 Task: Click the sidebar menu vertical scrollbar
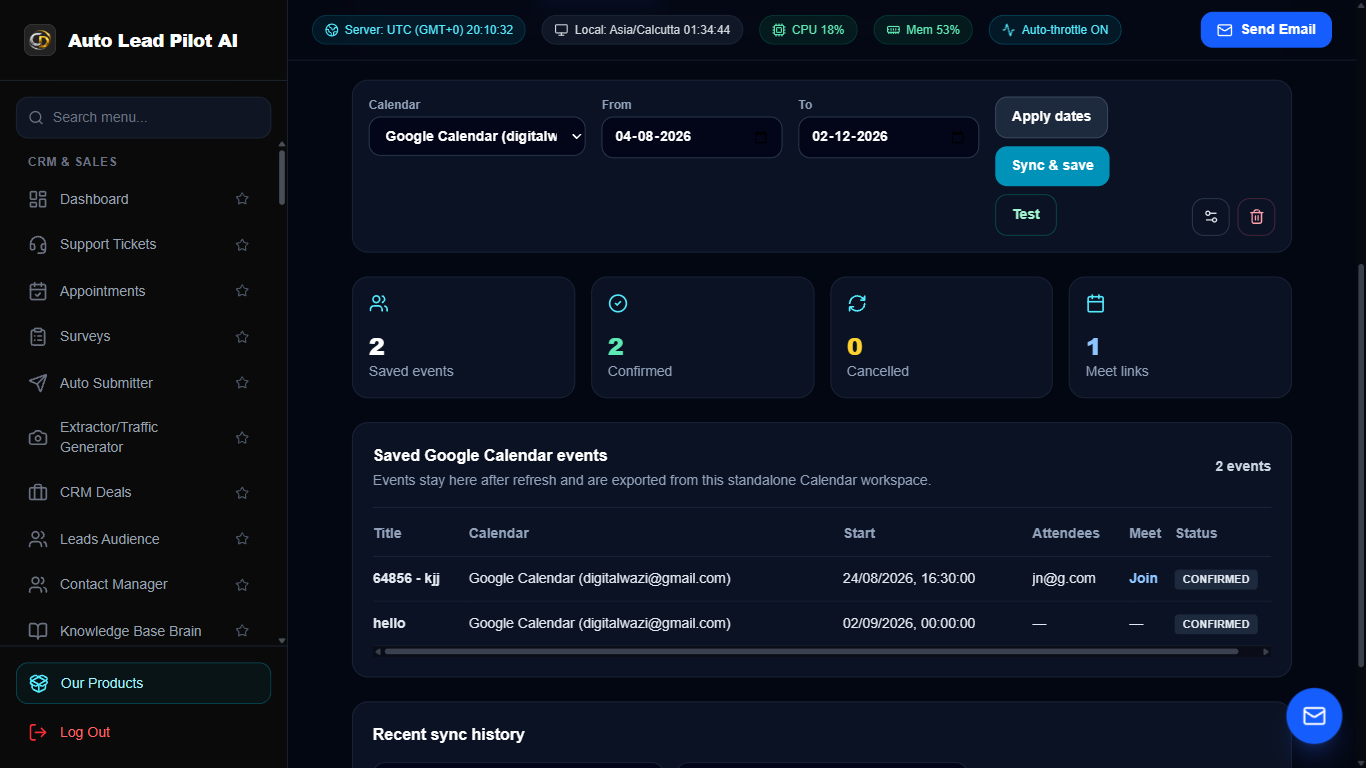[282, 177]
